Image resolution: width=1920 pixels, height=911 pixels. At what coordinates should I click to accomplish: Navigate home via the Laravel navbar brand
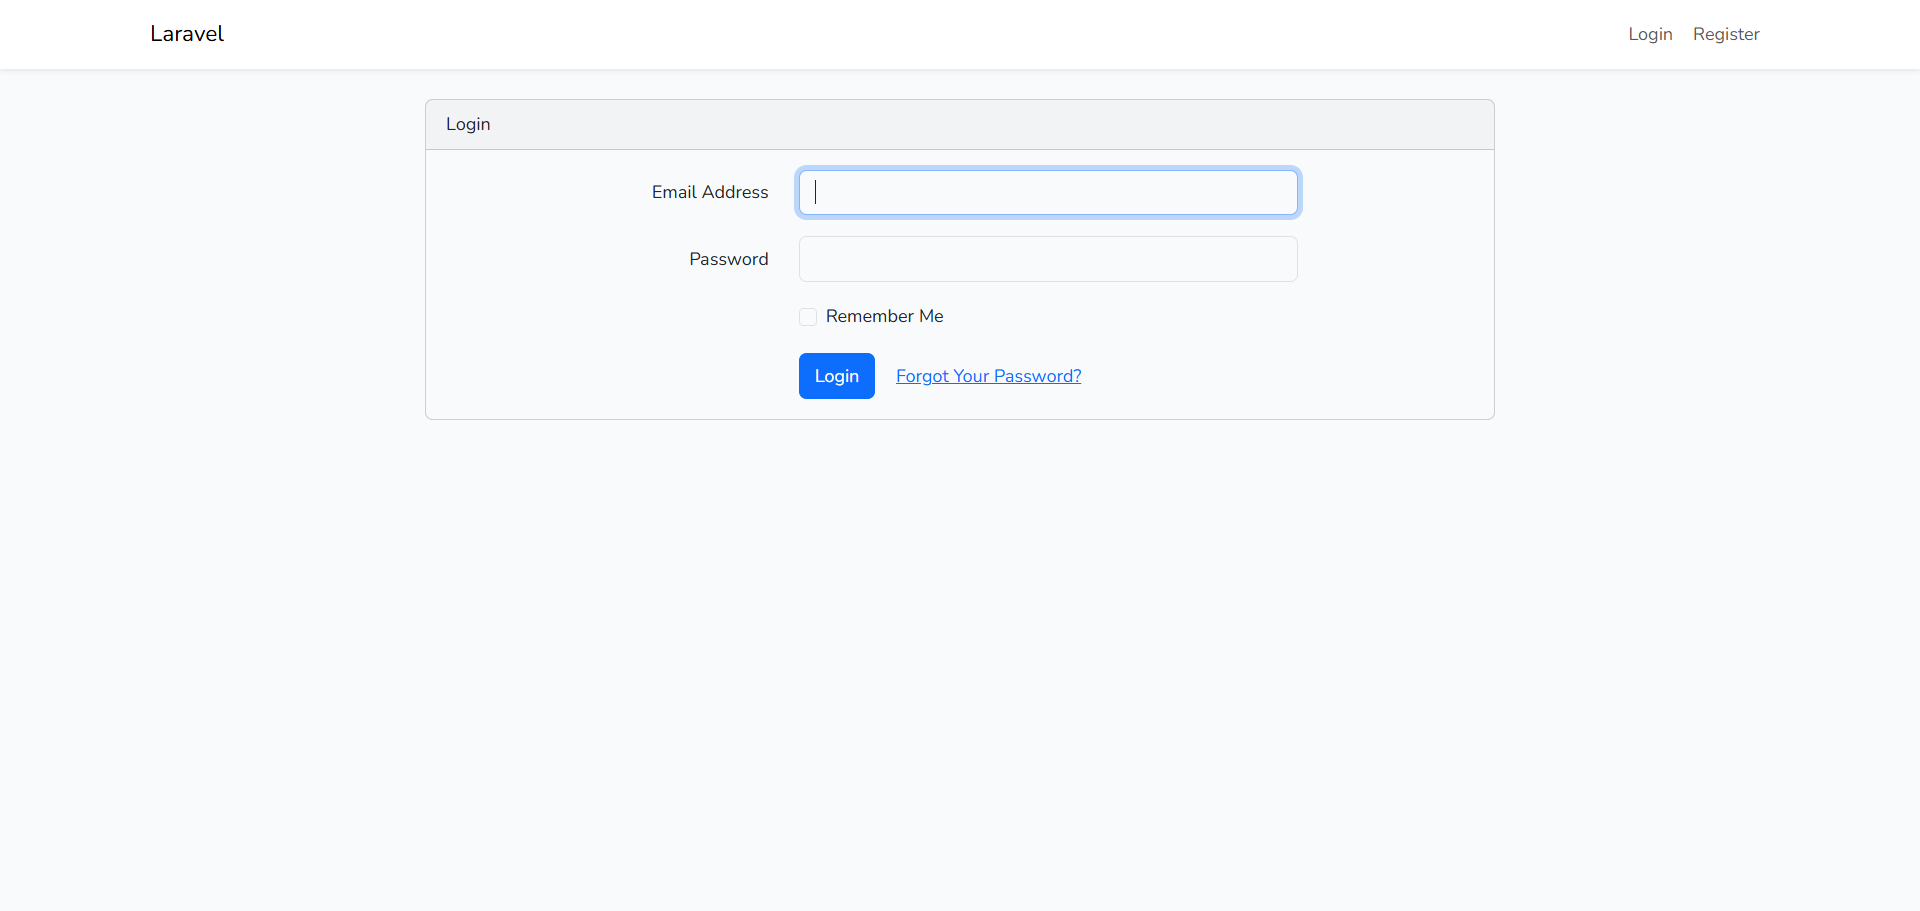click(187, 34)
